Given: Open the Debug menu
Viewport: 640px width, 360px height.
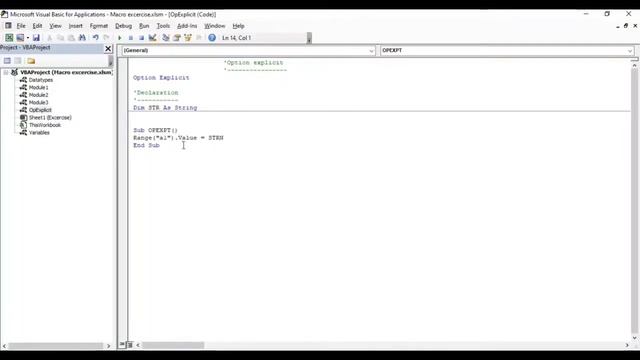Looking at the screenshot, I should 123,26.
